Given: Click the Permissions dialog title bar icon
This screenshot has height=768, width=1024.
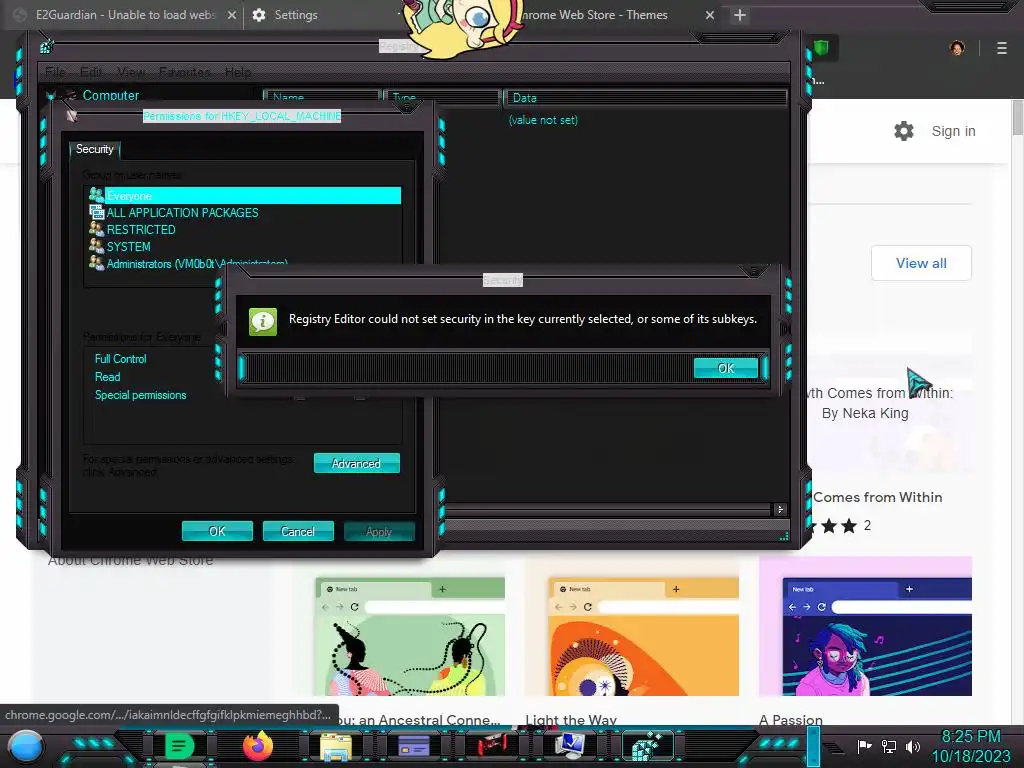Looking at the screenshot, I should coord(71,116).
